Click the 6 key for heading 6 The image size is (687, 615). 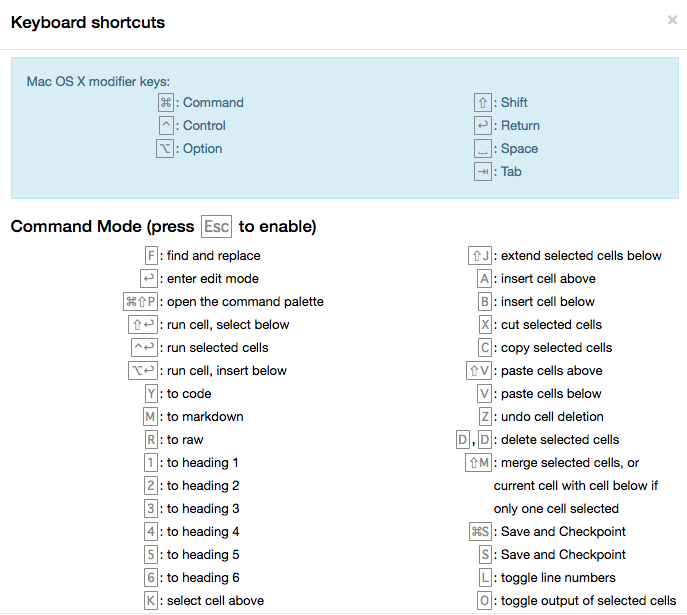click(x=151, y=577)
